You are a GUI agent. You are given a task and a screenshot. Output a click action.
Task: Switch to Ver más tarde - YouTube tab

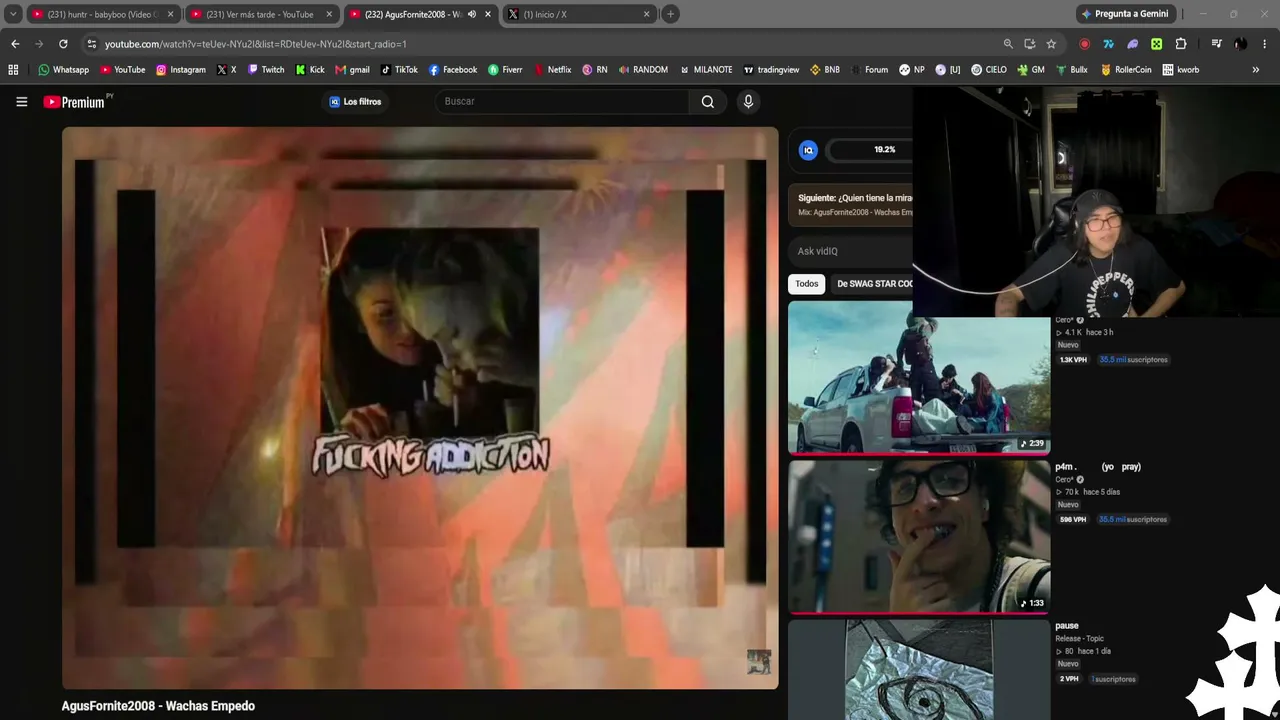pos(261,14)
